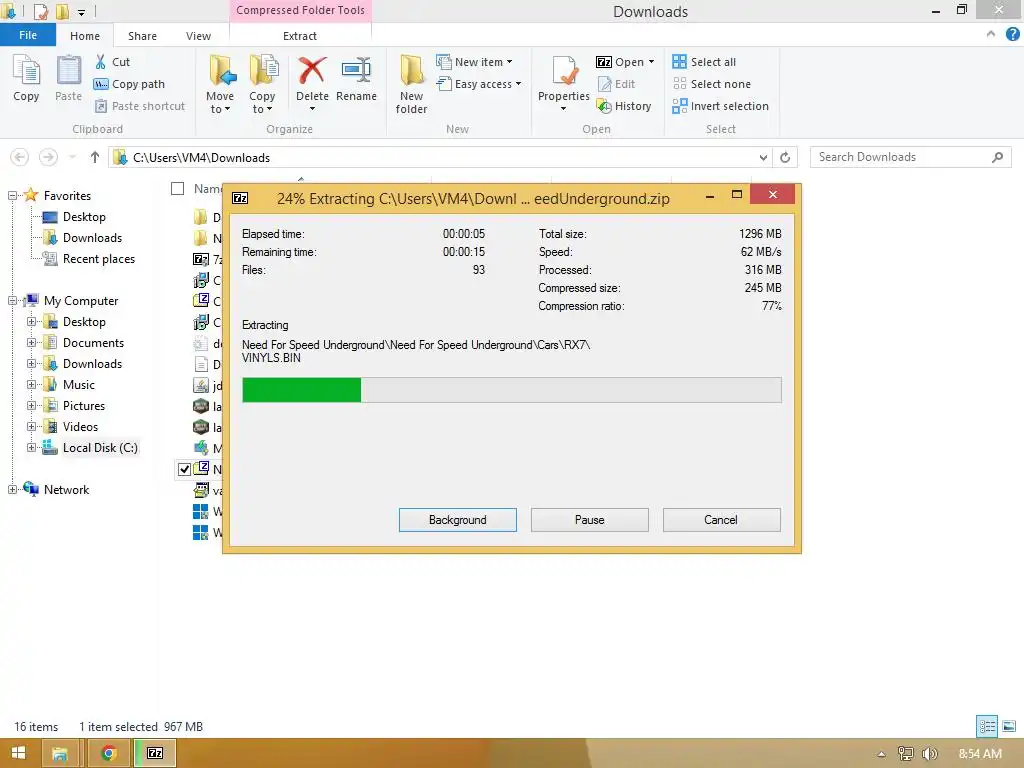Toggle the select-all checkbox beside Name header

178,189
